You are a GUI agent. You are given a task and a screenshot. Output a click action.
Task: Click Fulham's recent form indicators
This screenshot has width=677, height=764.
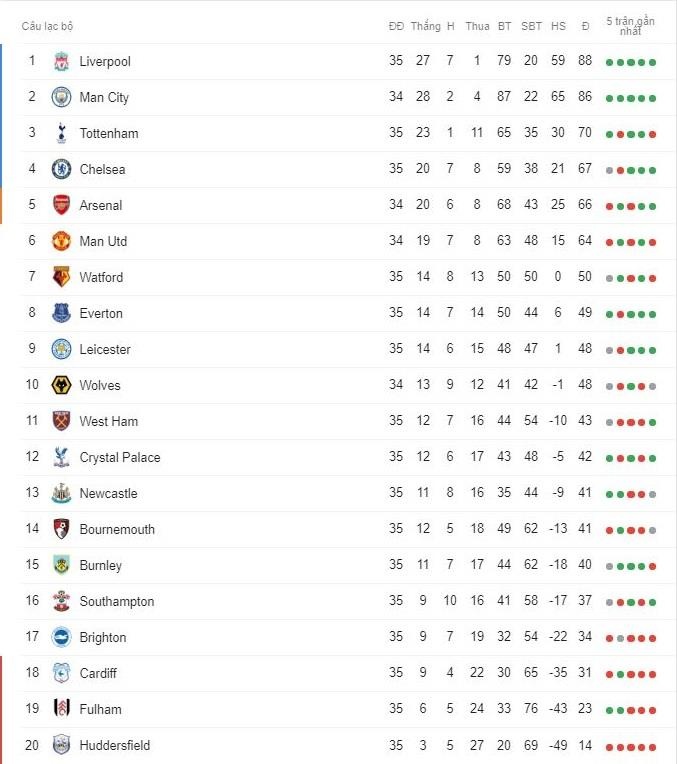[630, 710]
